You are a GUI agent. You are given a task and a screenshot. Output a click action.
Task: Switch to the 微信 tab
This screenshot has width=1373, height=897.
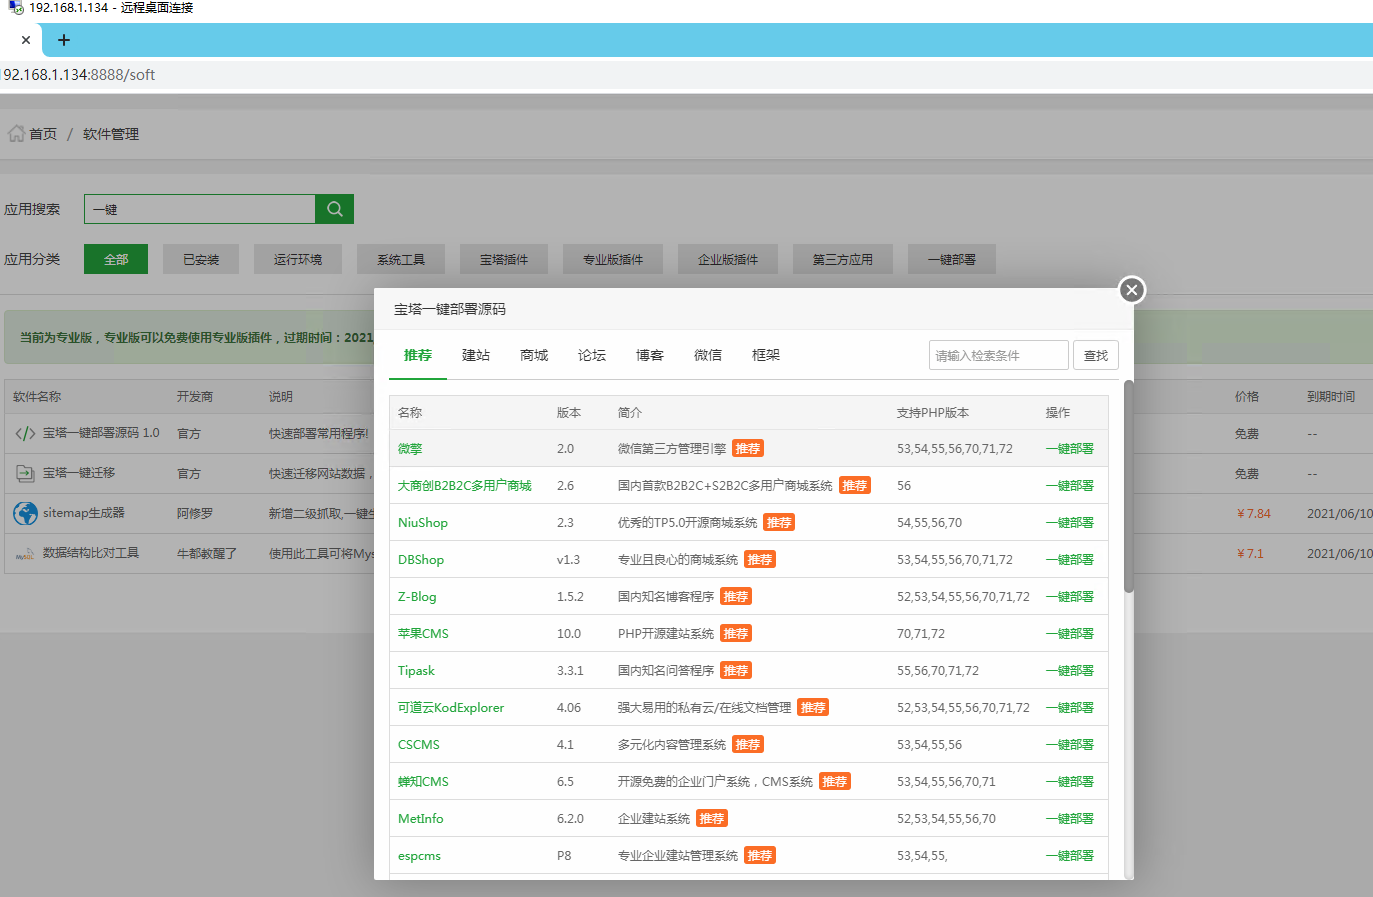point(708,355)
